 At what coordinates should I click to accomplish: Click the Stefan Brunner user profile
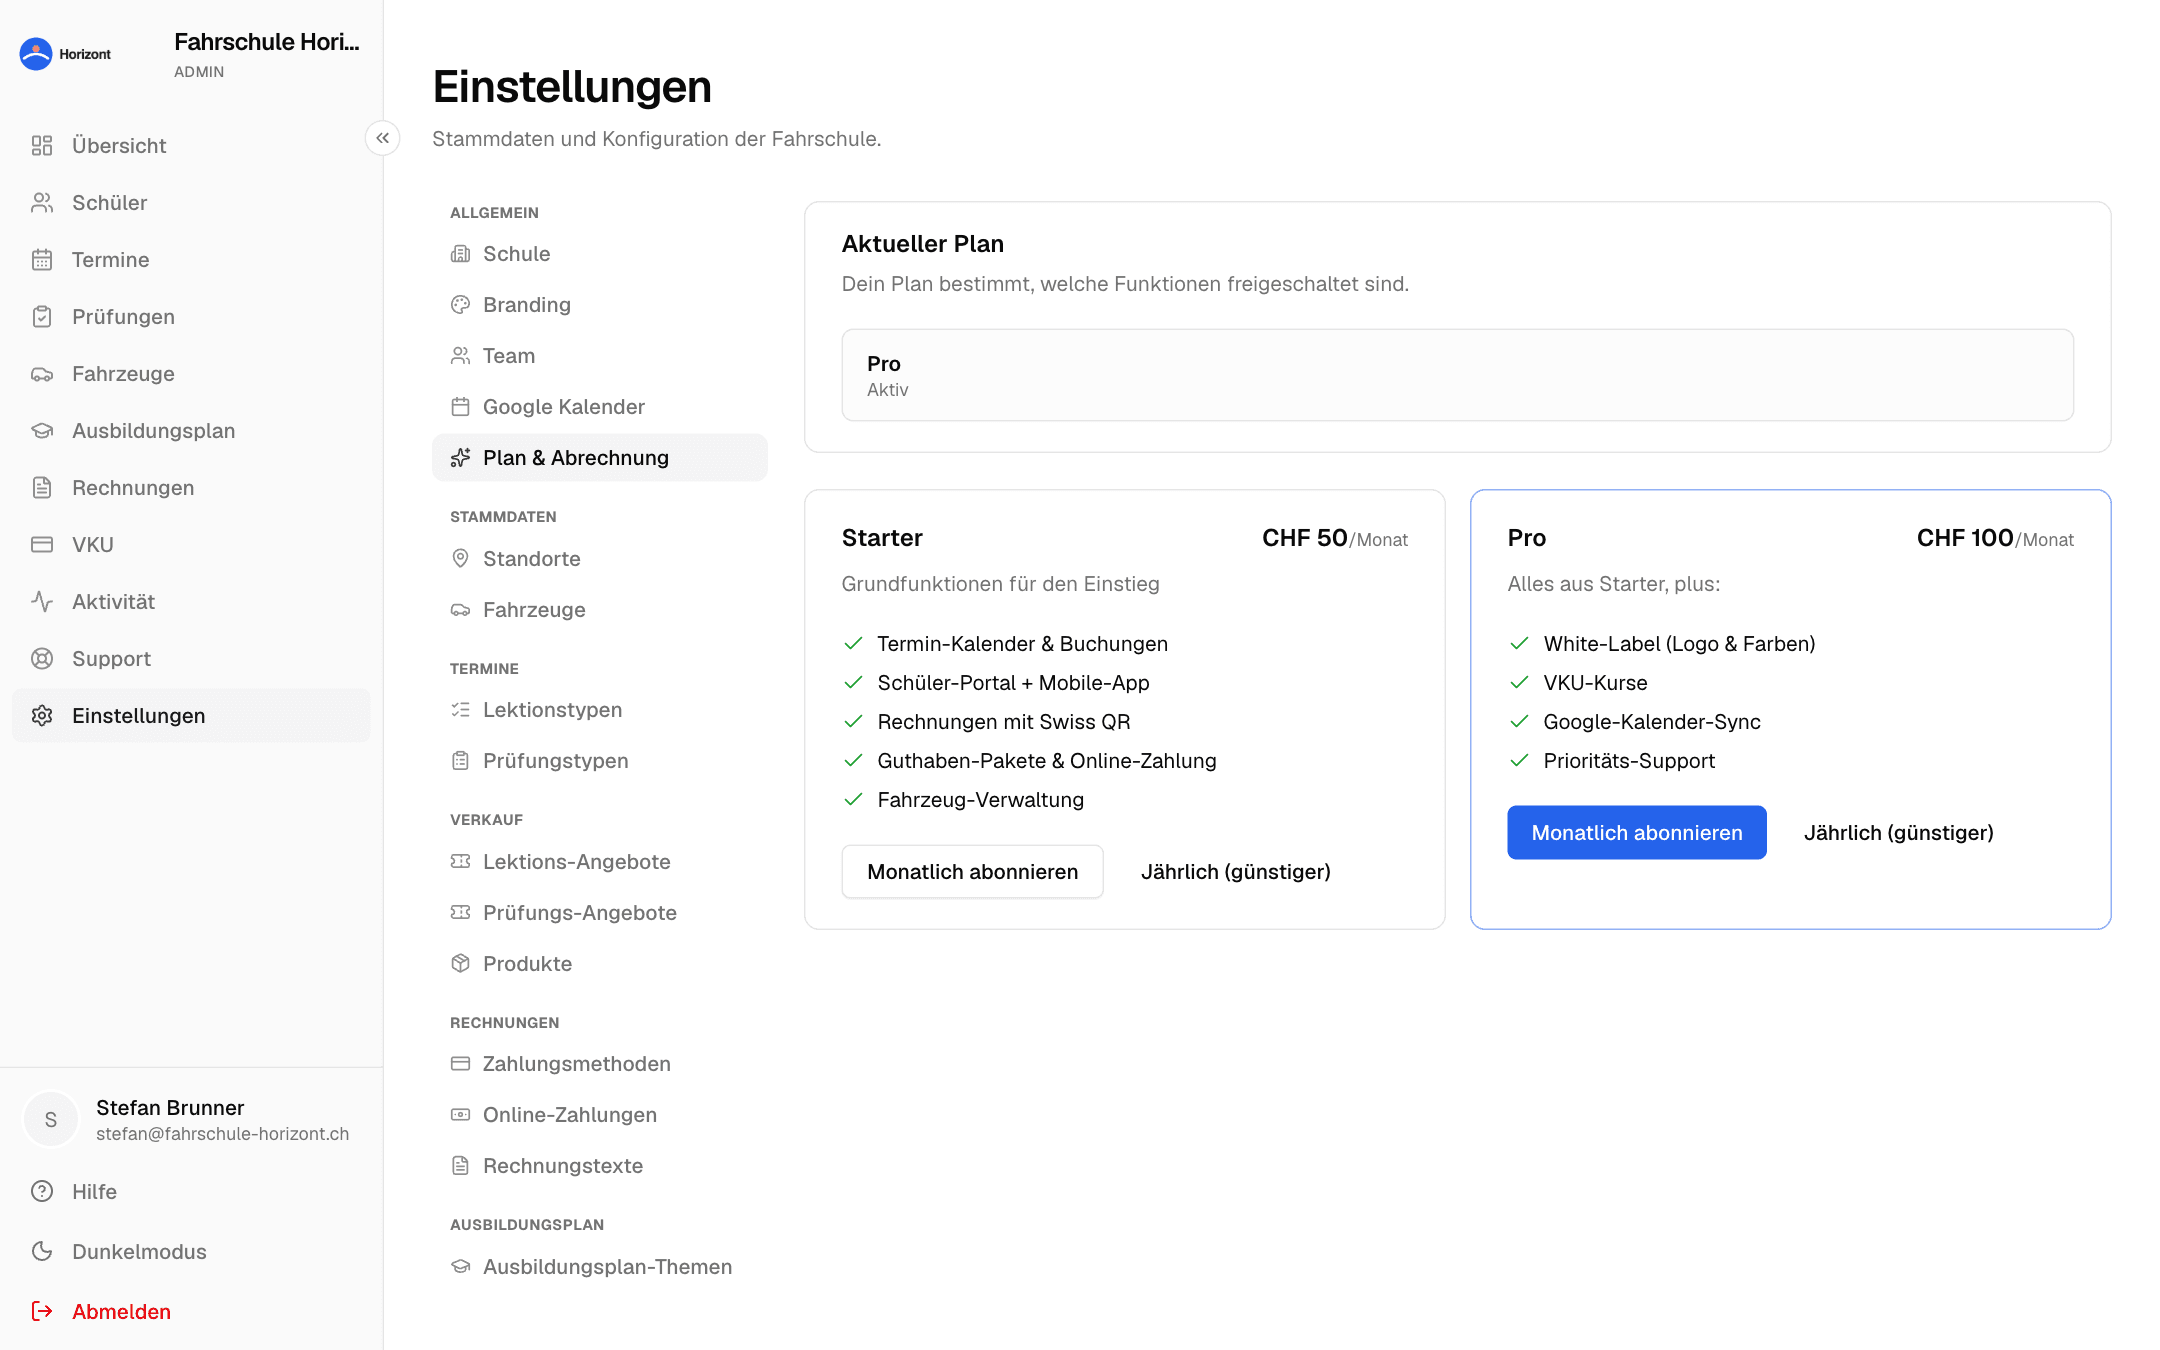point(190,1120)
